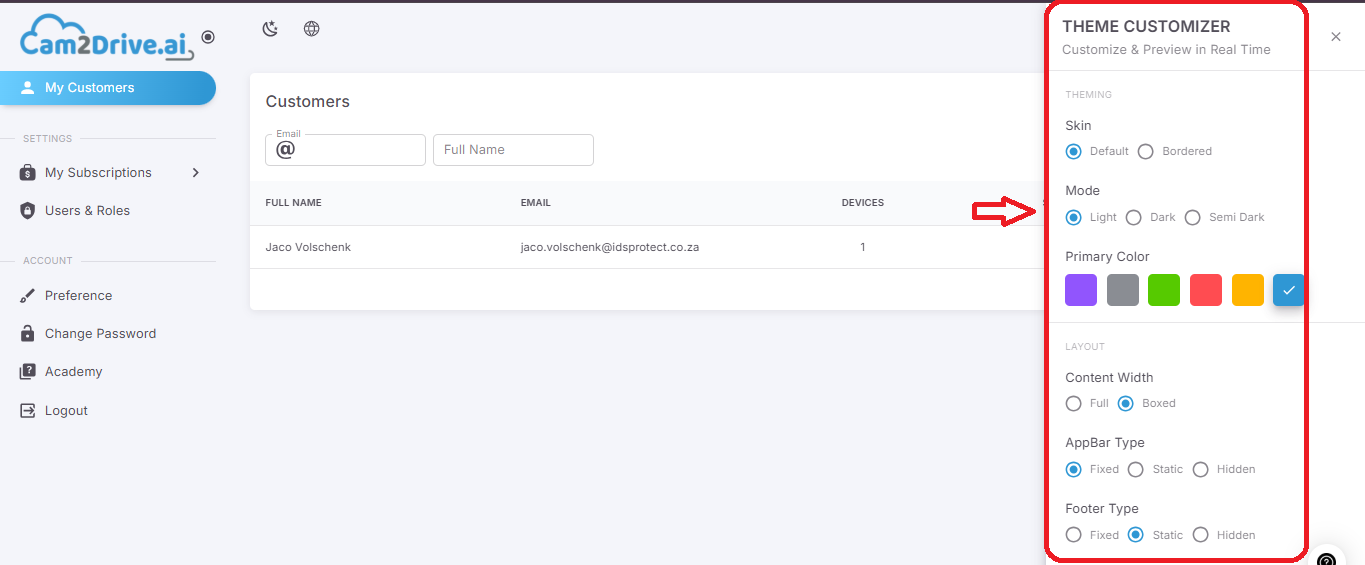1365x565 pixels.
Task: Click the My Customers person icon
Action: 28,88
